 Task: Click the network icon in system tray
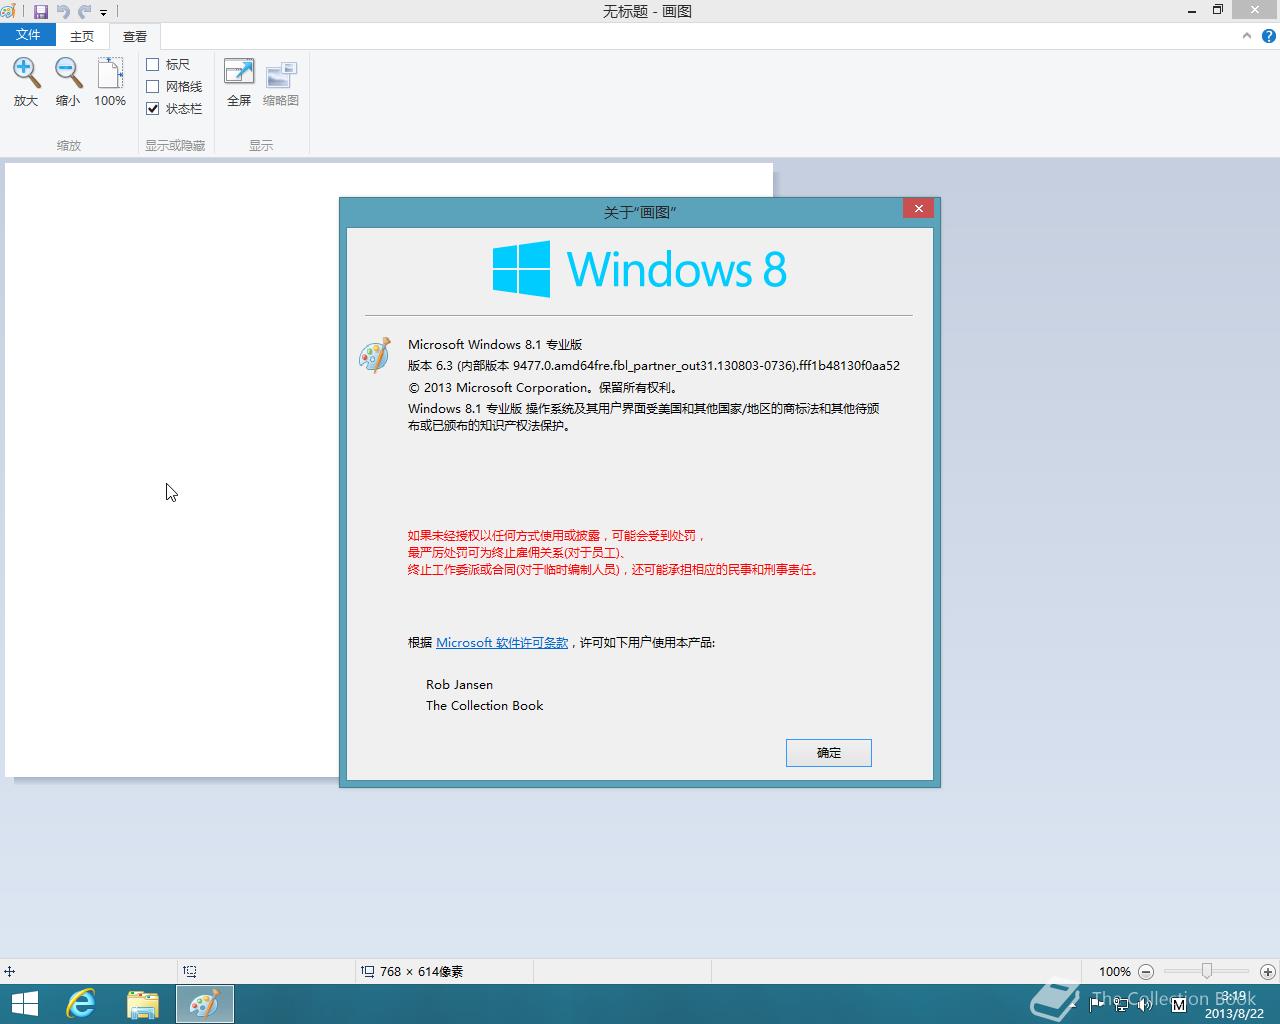1121,1003
